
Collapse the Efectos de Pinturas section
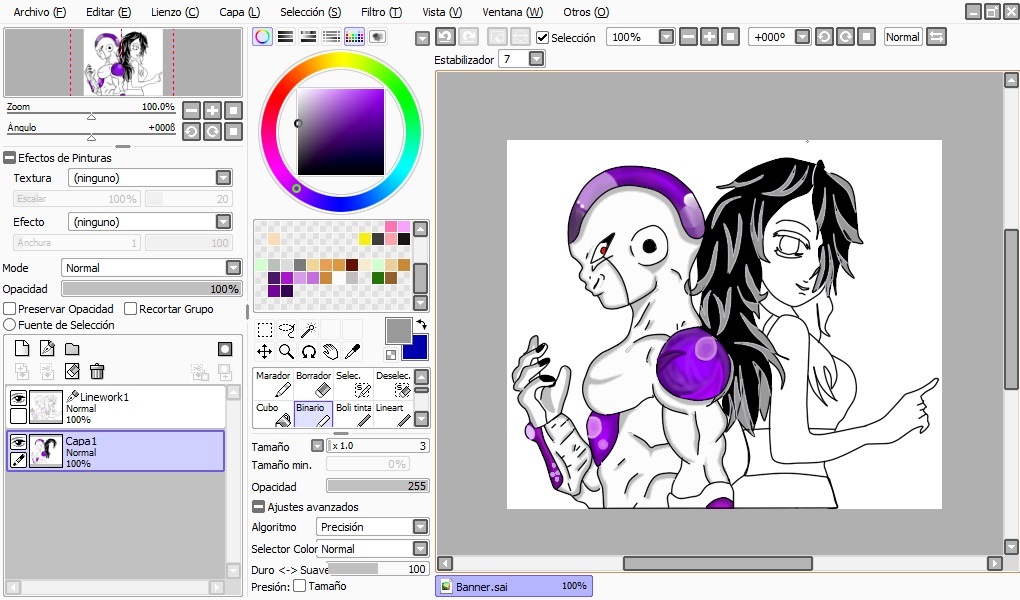[x=9, y=157]
